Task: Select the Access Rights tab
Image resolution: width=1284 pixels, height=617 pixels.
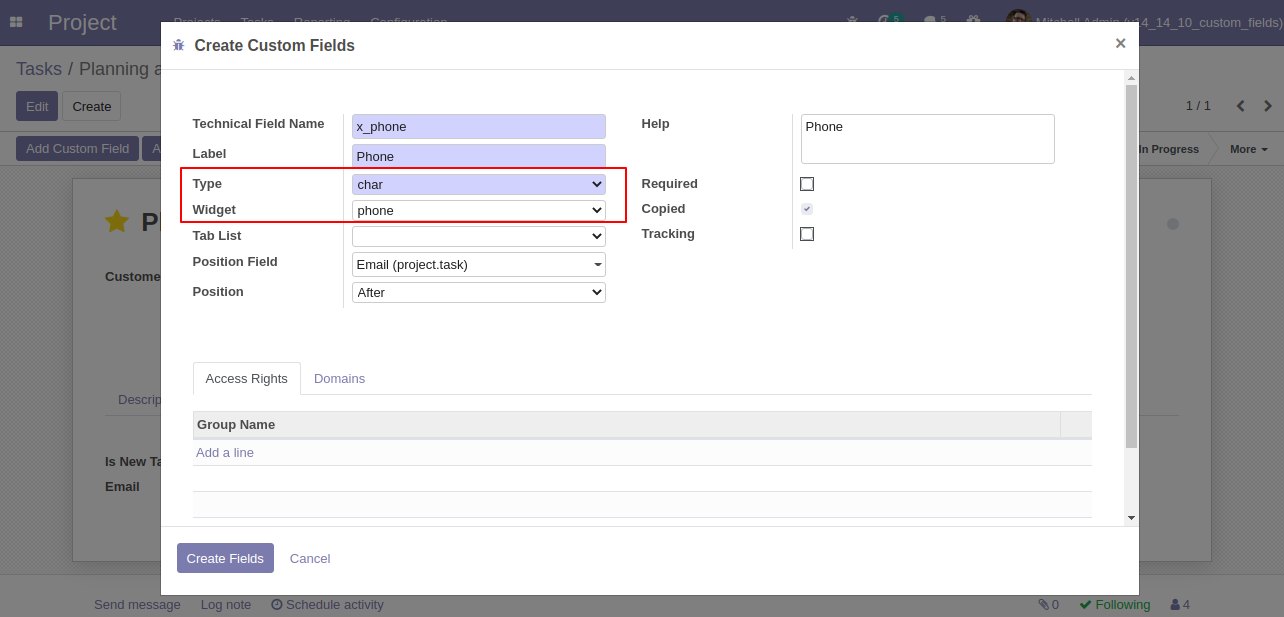Action: coord(246,379)
